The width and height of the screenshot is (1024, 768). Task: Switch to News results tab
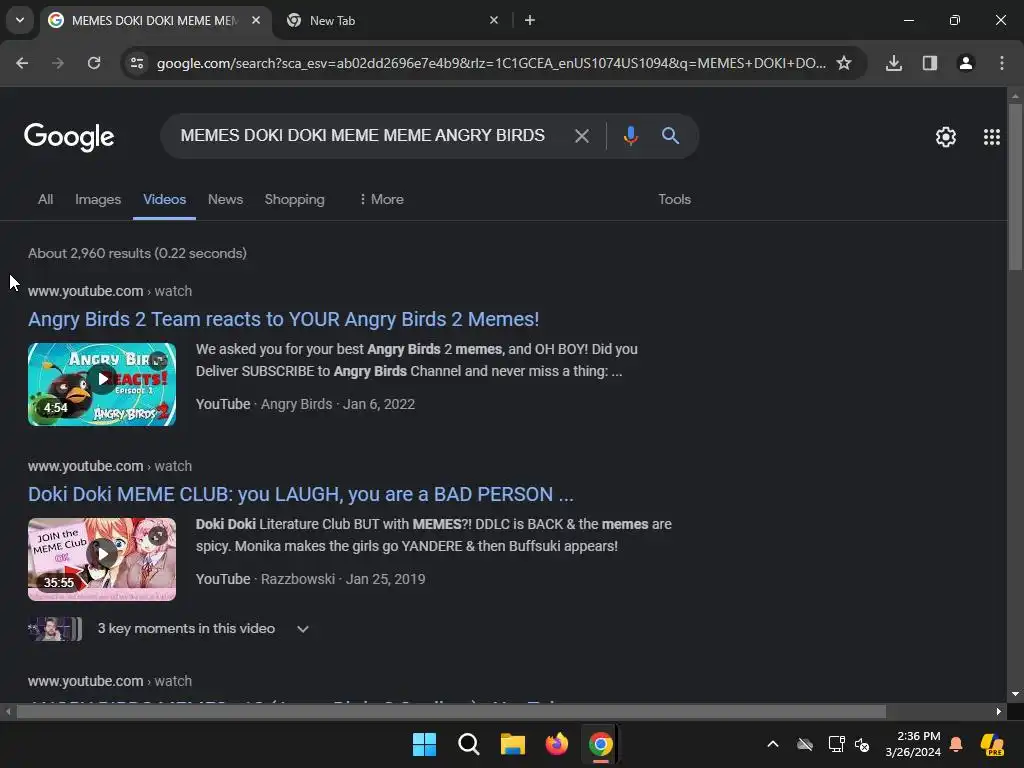point(225,199)
